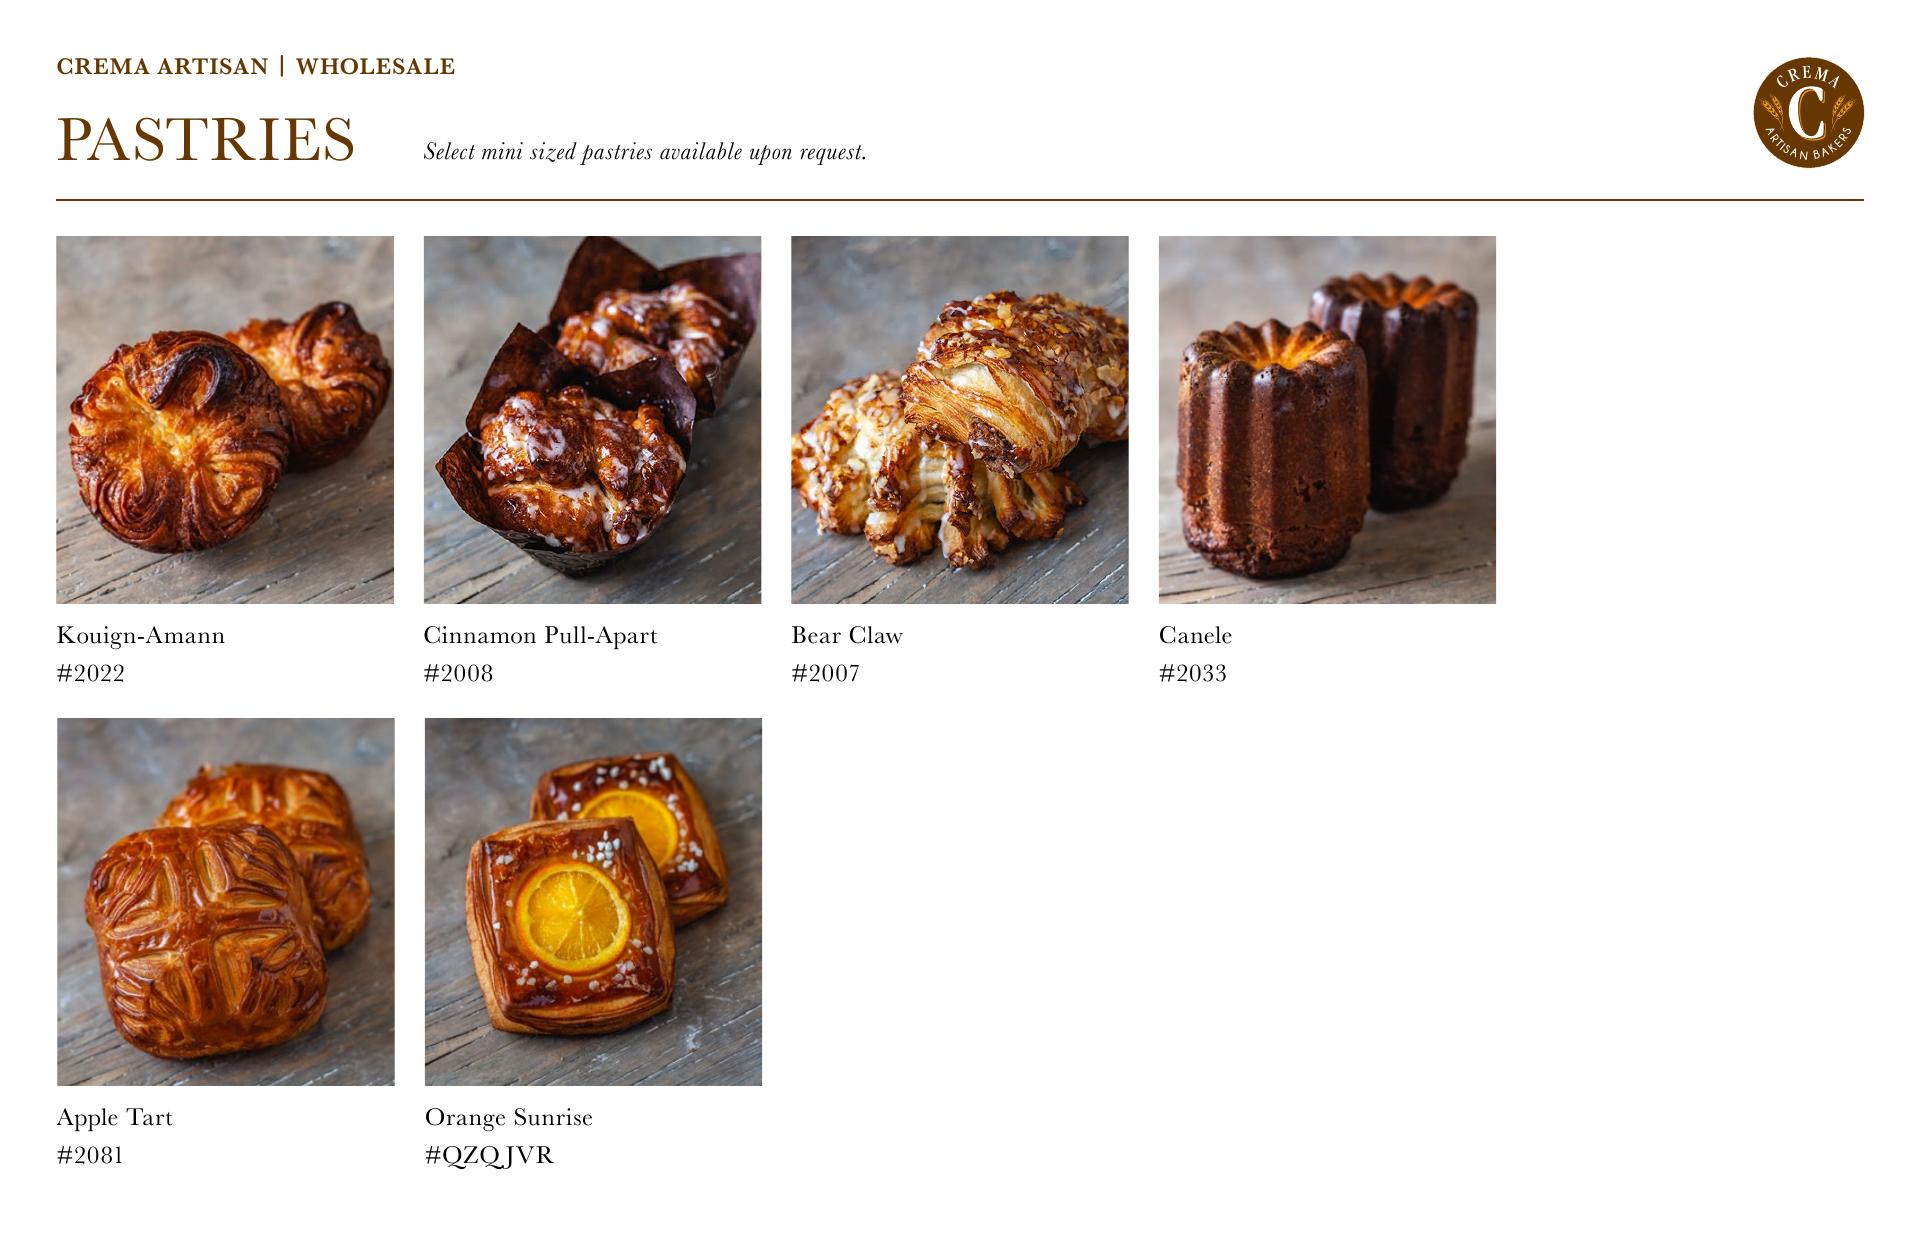1920x1243 pixels.
Task: Open the Canele product image
Action: click(1327, 420)
